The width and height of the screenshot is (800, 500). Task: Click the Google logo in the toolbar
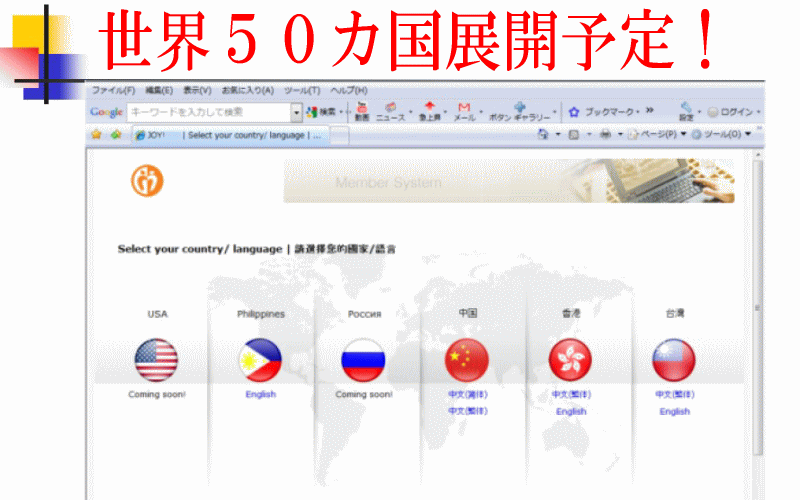pyautogui.click(x=106, y=112)
